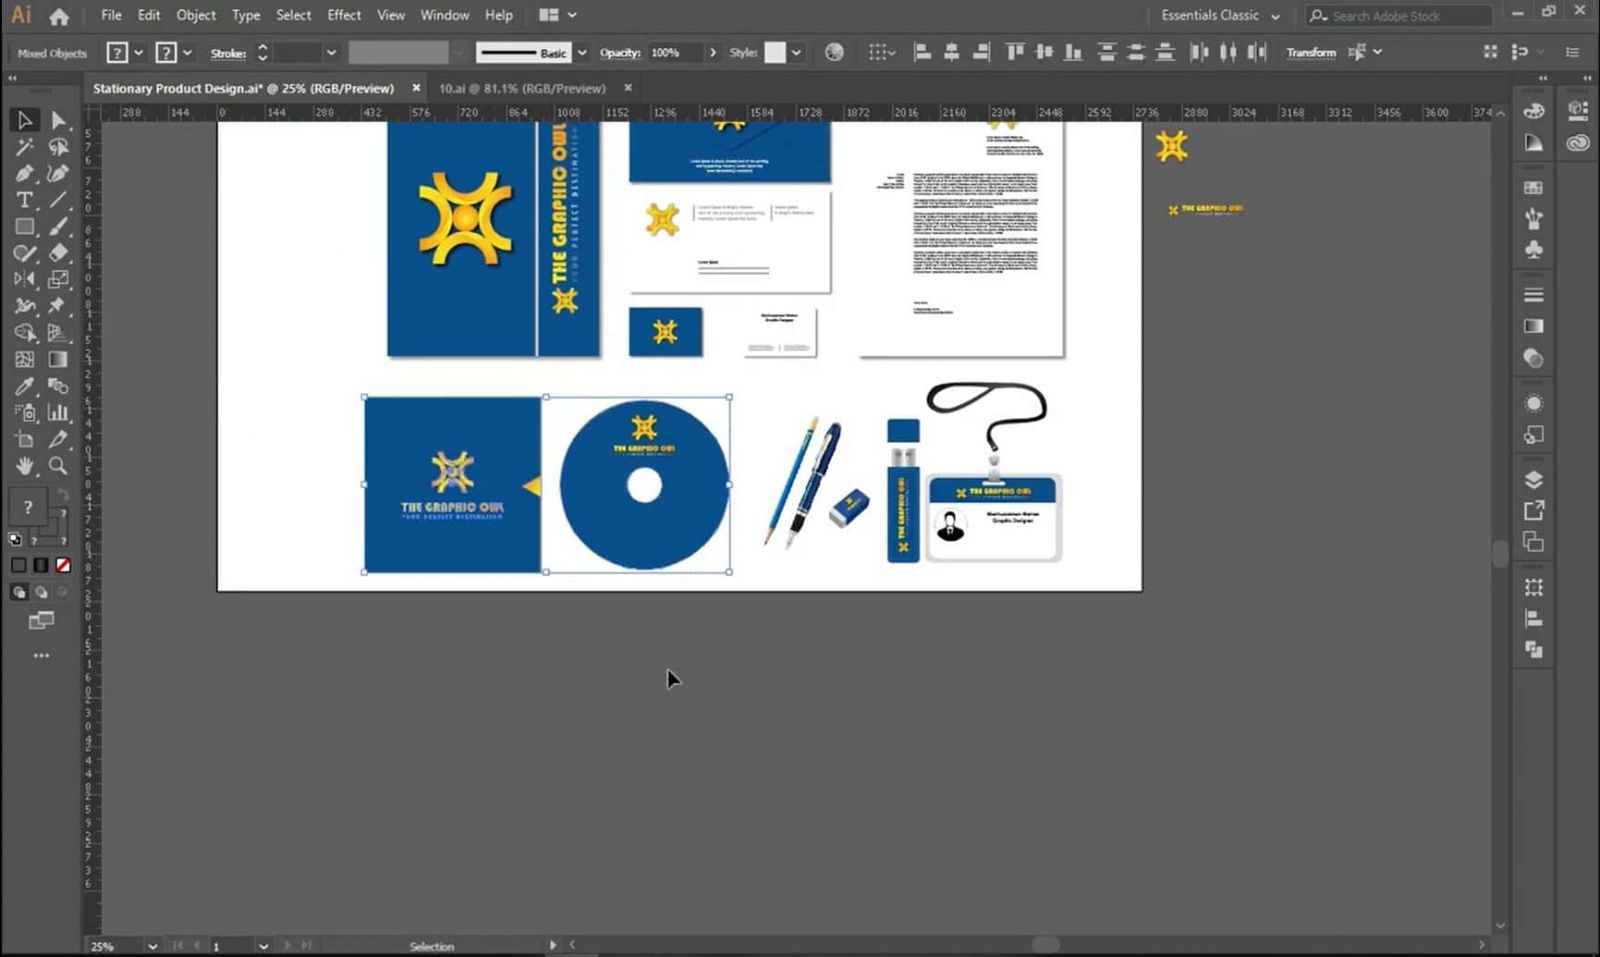Click the Magic Wand tool
The image size is (1600, 957).
(24, 147)
